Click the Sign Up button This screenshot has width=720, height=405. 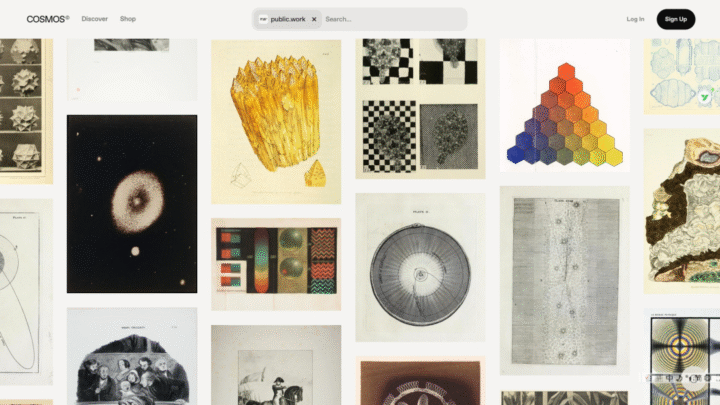675,19
